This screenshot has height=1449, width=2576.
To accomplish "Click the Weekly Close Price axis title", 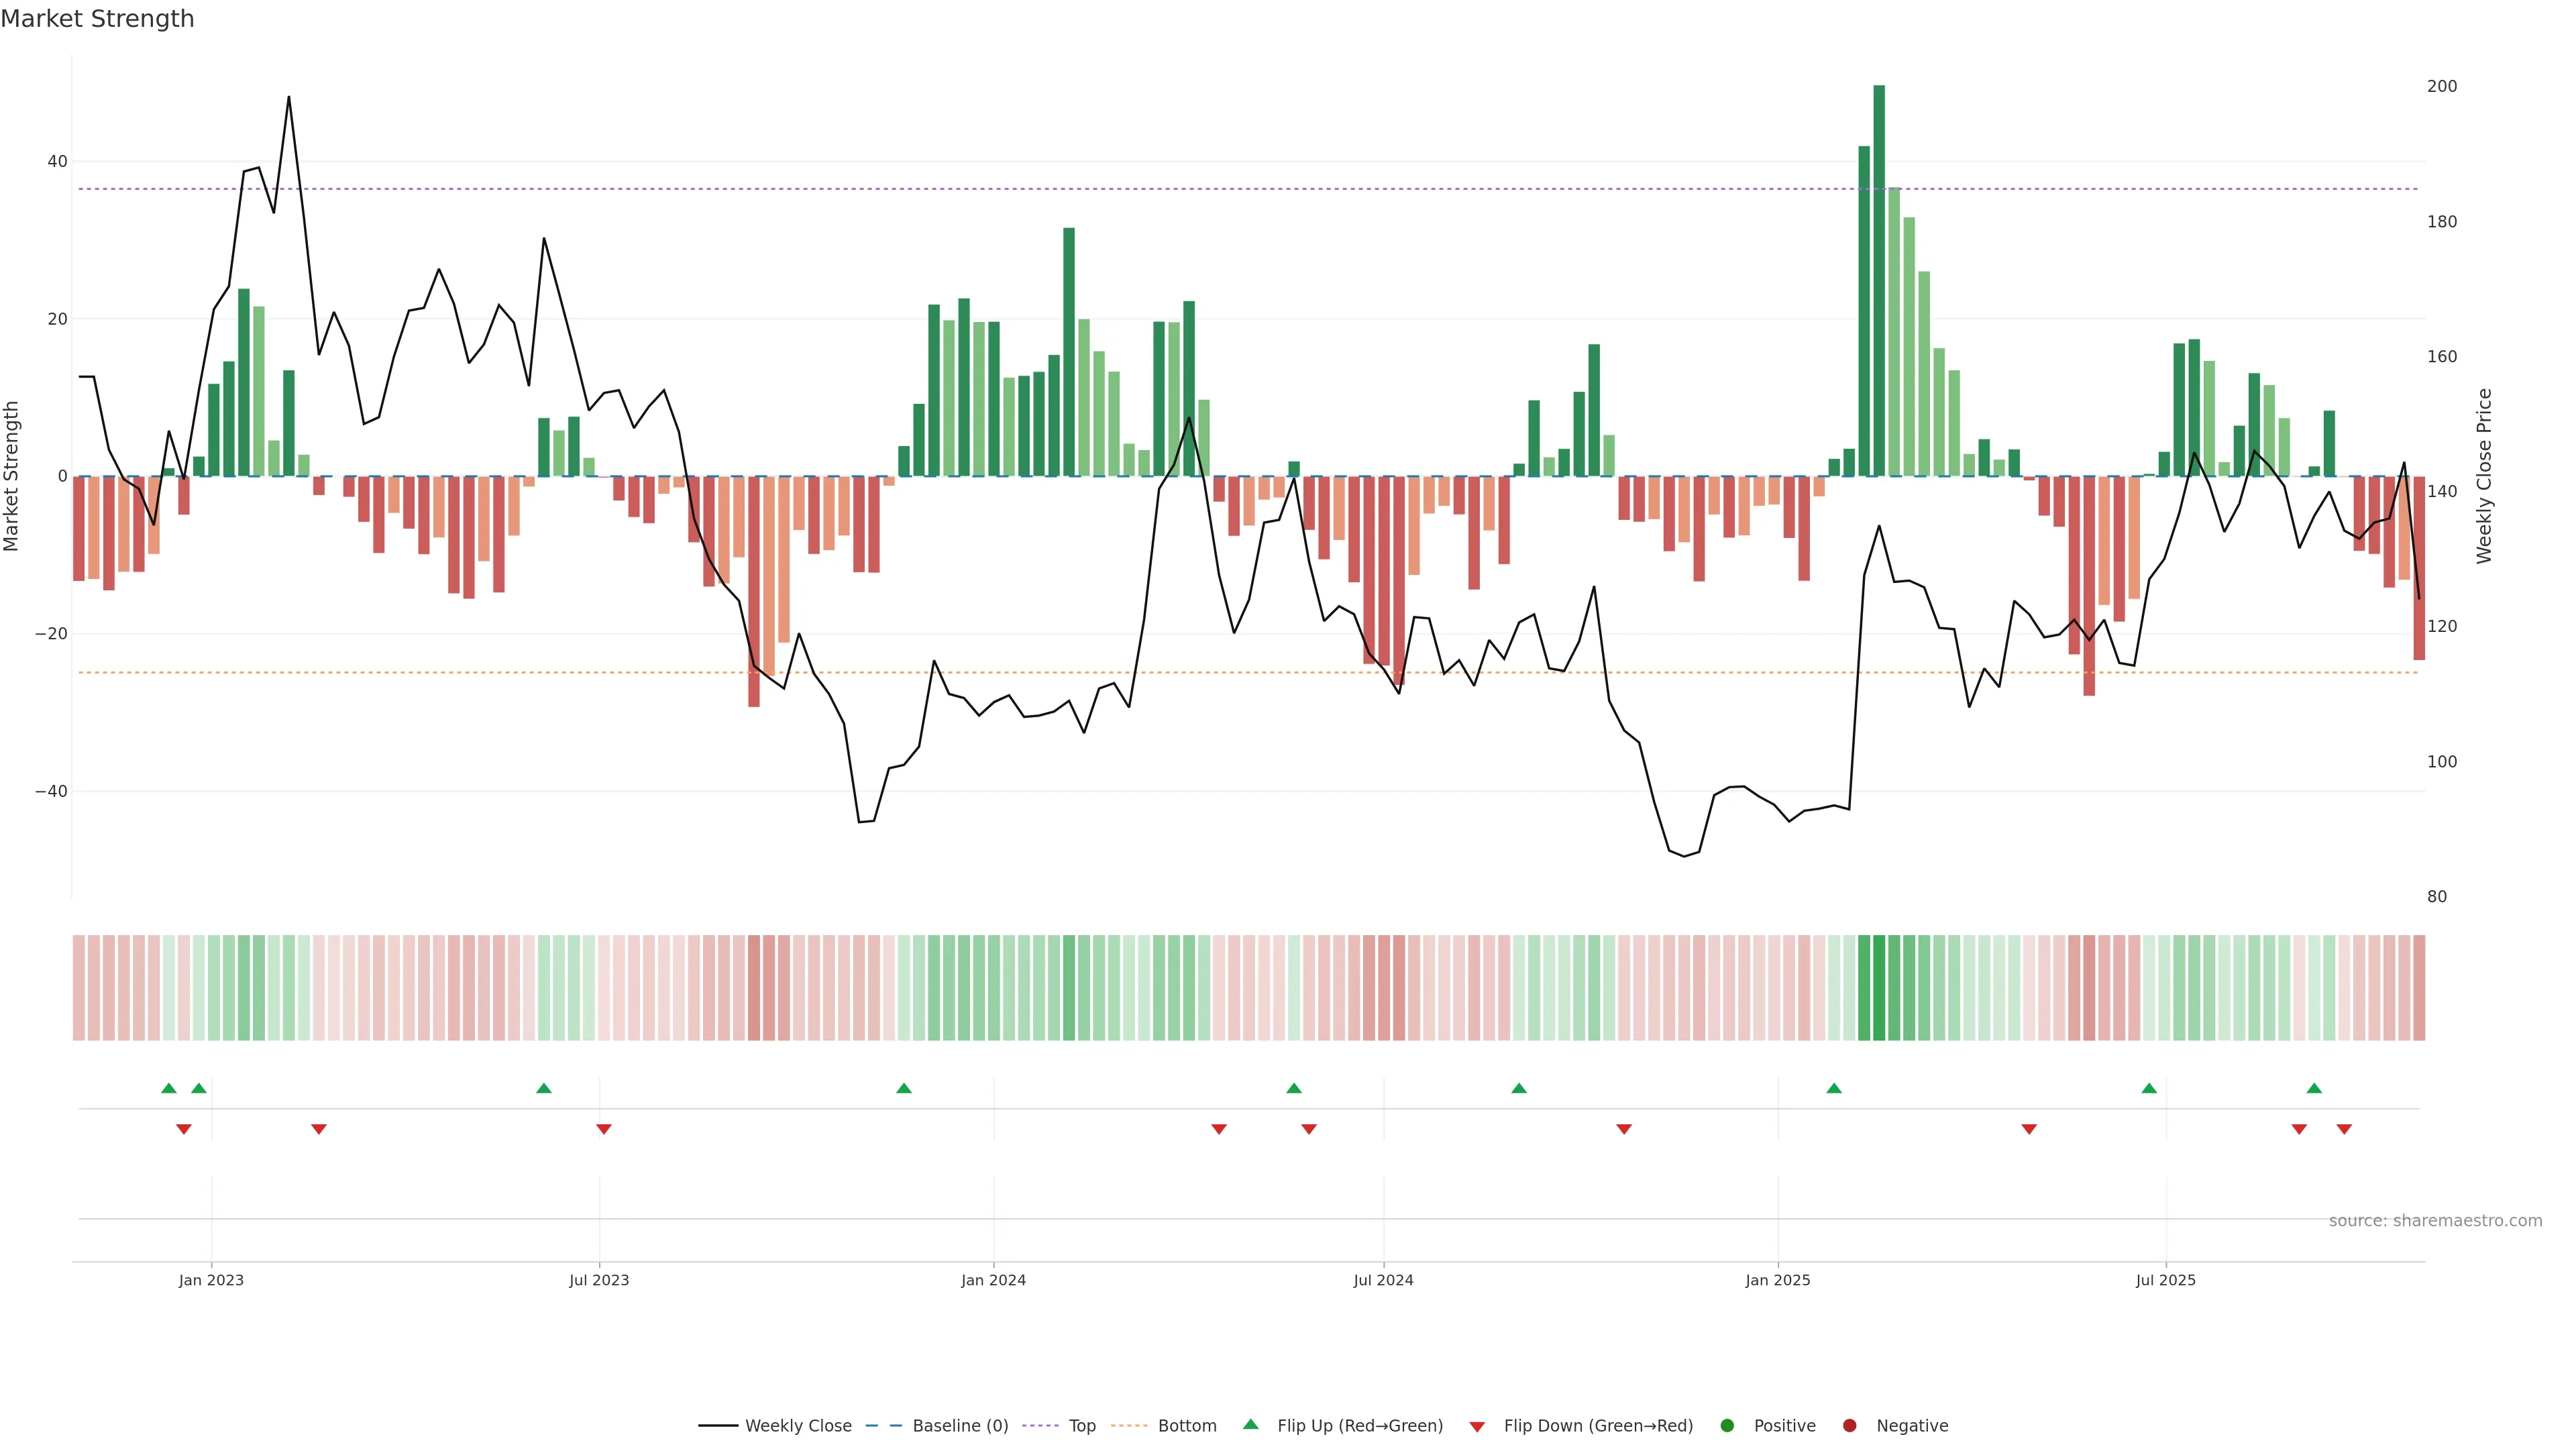I will [x=2484, y=476].
